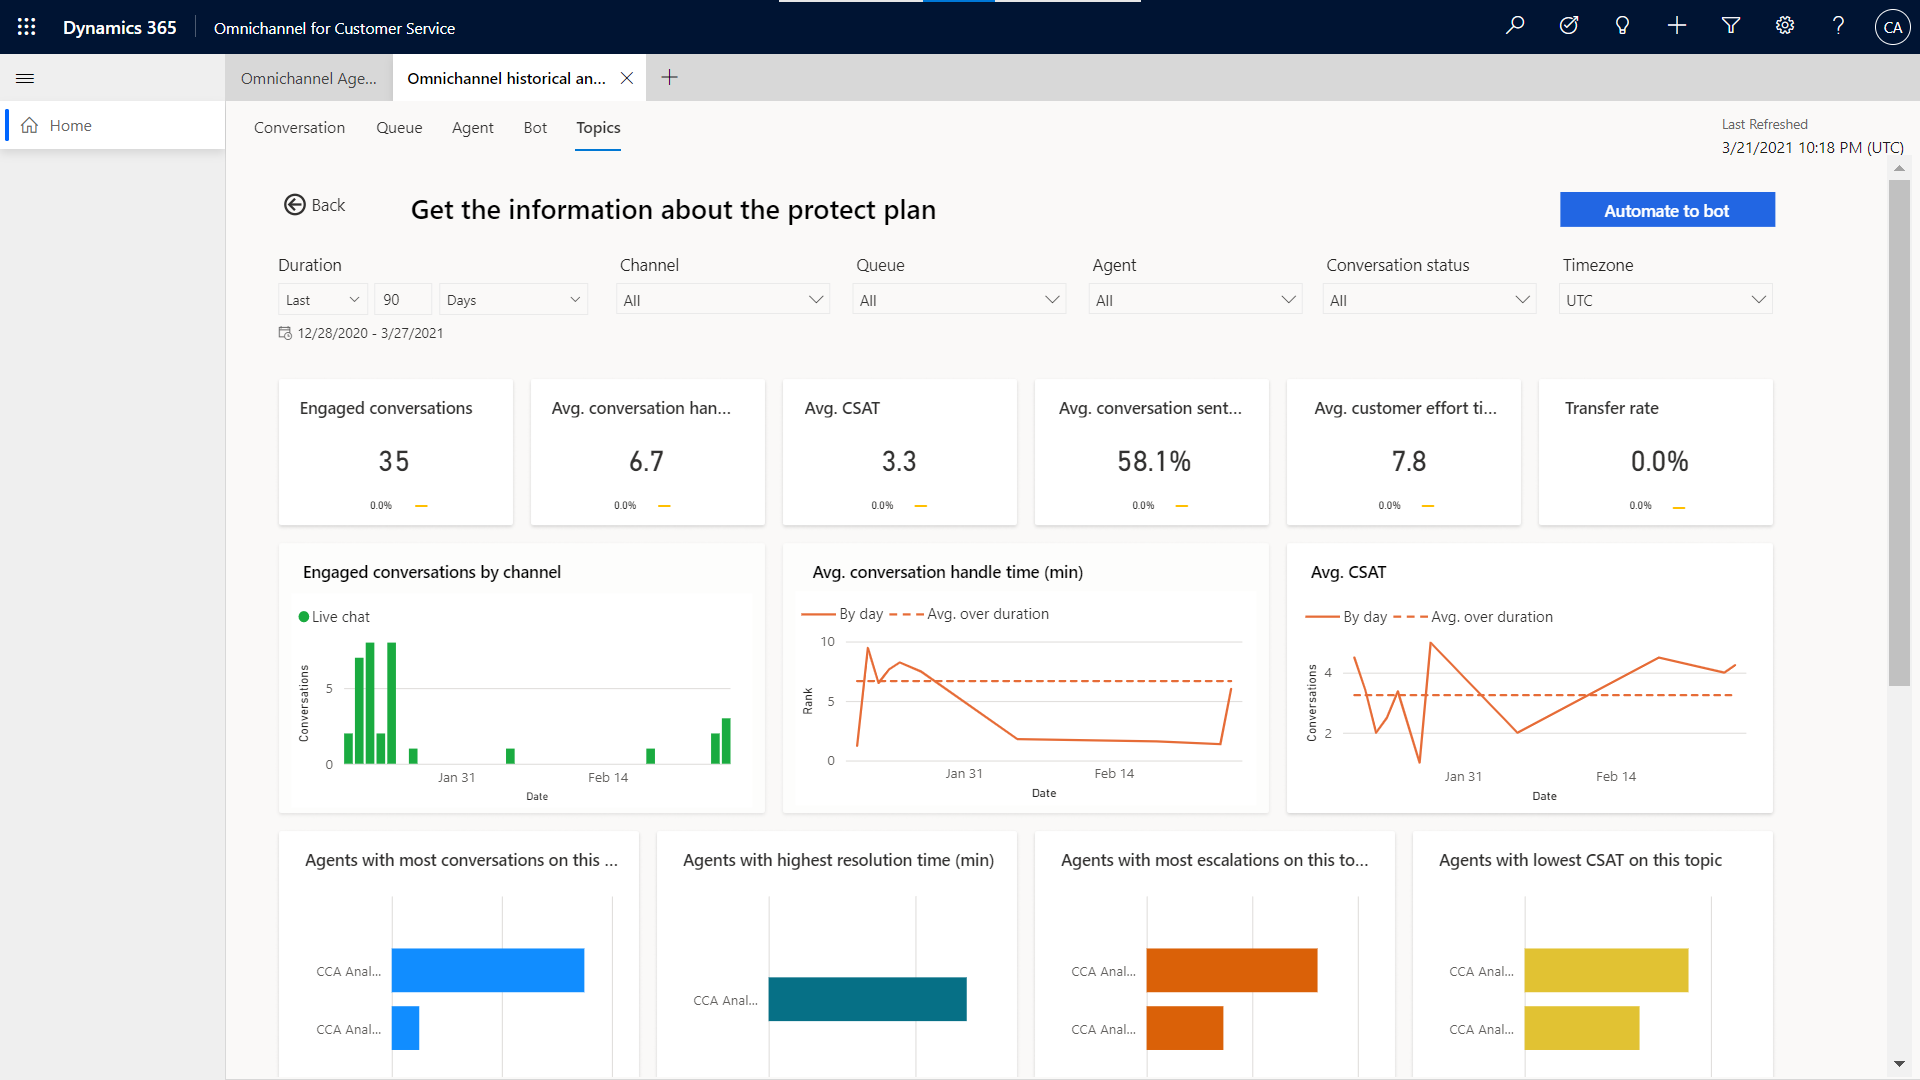The height and width of the screenshot is (1080, 1920).
Task: Toggle the Queue tab analytics
Action: tap(398, 127)
